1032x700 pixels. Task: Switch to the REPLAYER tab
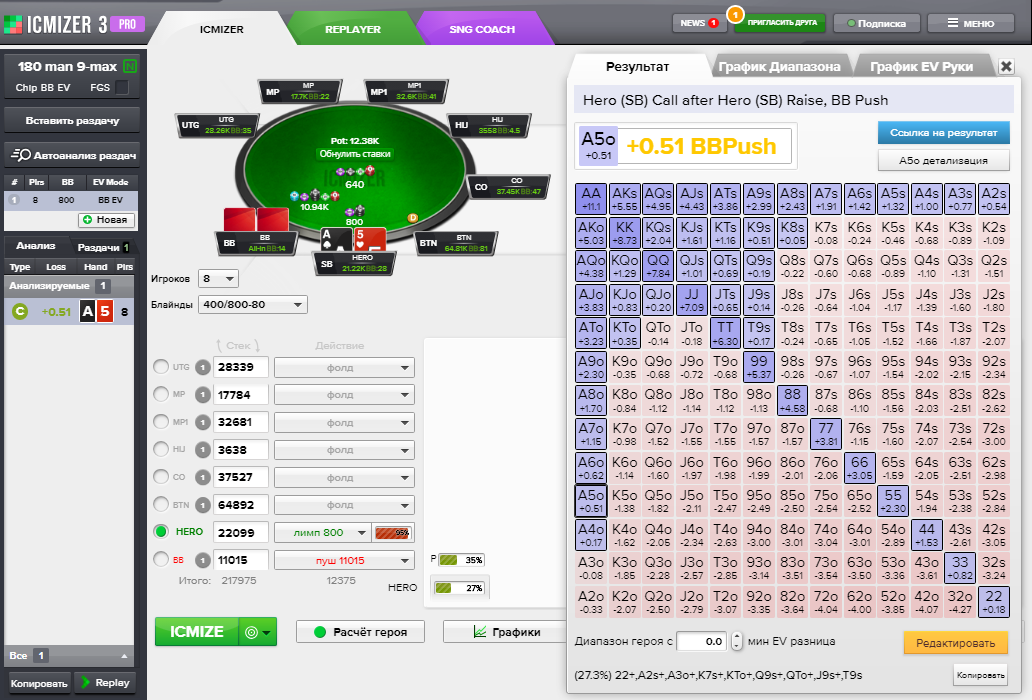353,30
